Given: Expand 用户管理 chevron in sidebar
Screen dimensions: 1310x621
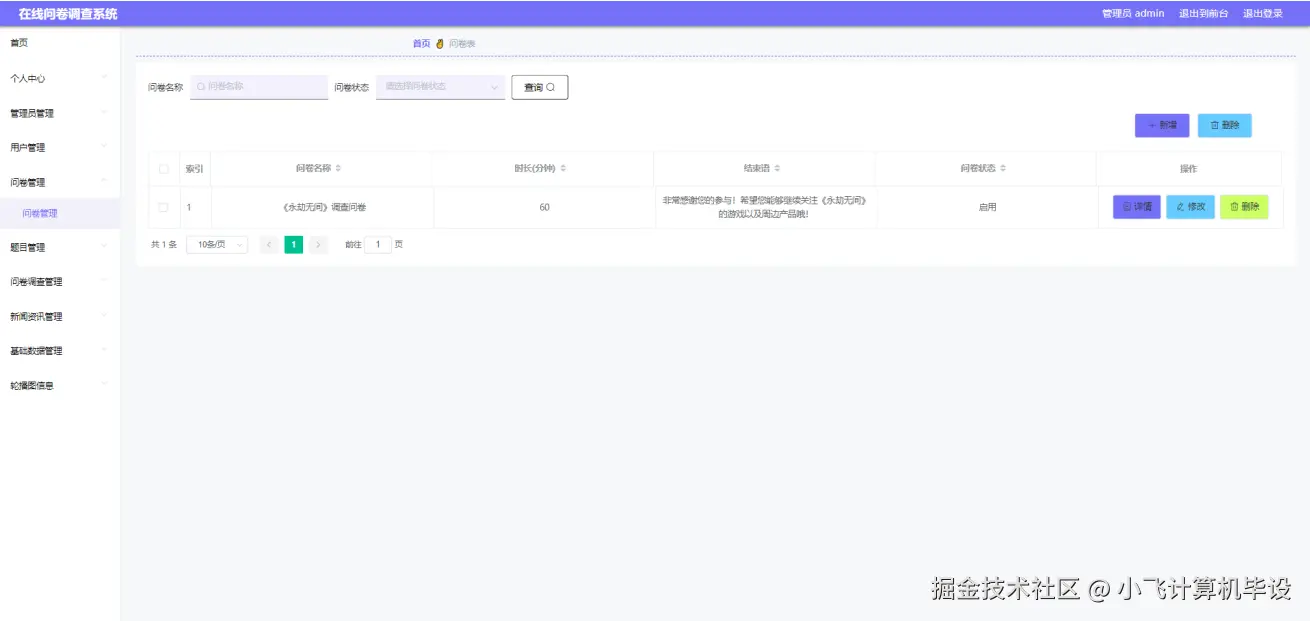Looking at the screenshot, I should coord(104,147).
